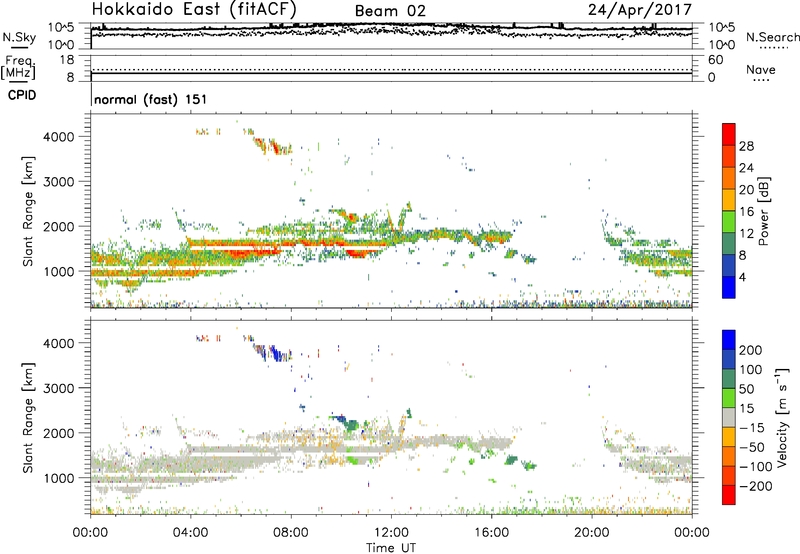800x554 pixels.
Task: Click the Power [dB] color bar label
Action: pos(763,211)
